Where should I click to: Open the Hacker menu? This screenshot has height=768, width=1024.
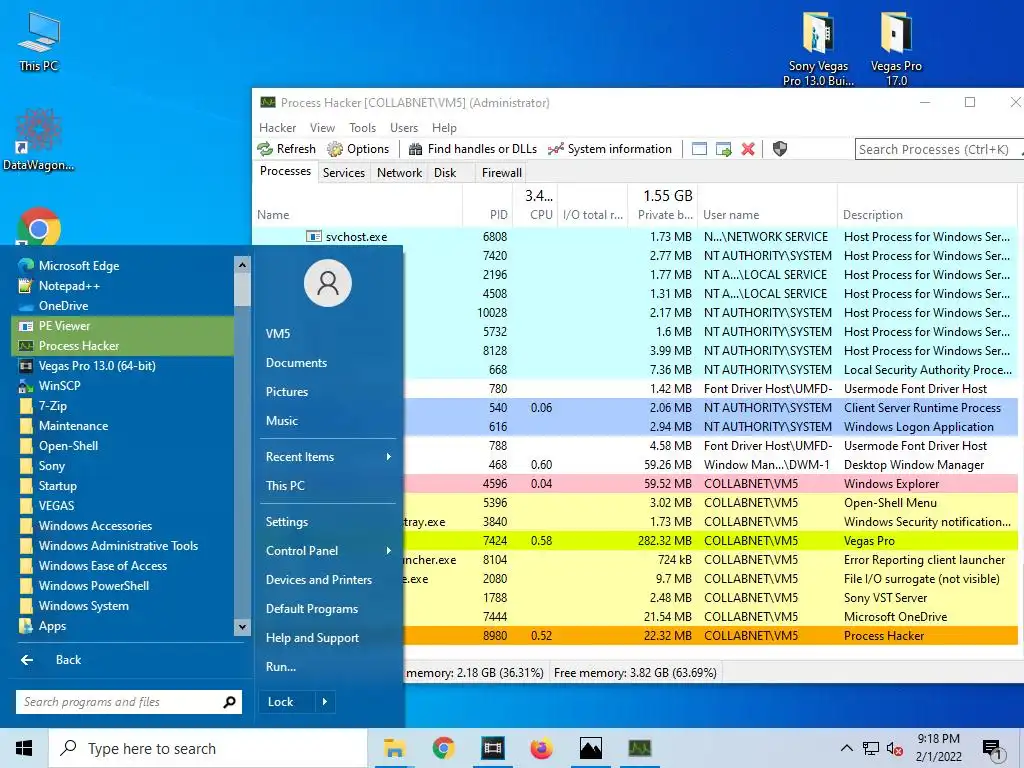[x=278, y=128]
